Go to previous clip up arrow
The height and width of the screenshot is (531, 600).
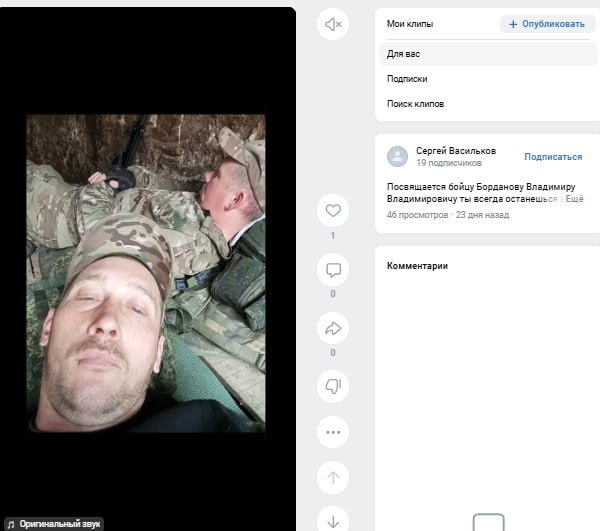click(x=333, y=477)
